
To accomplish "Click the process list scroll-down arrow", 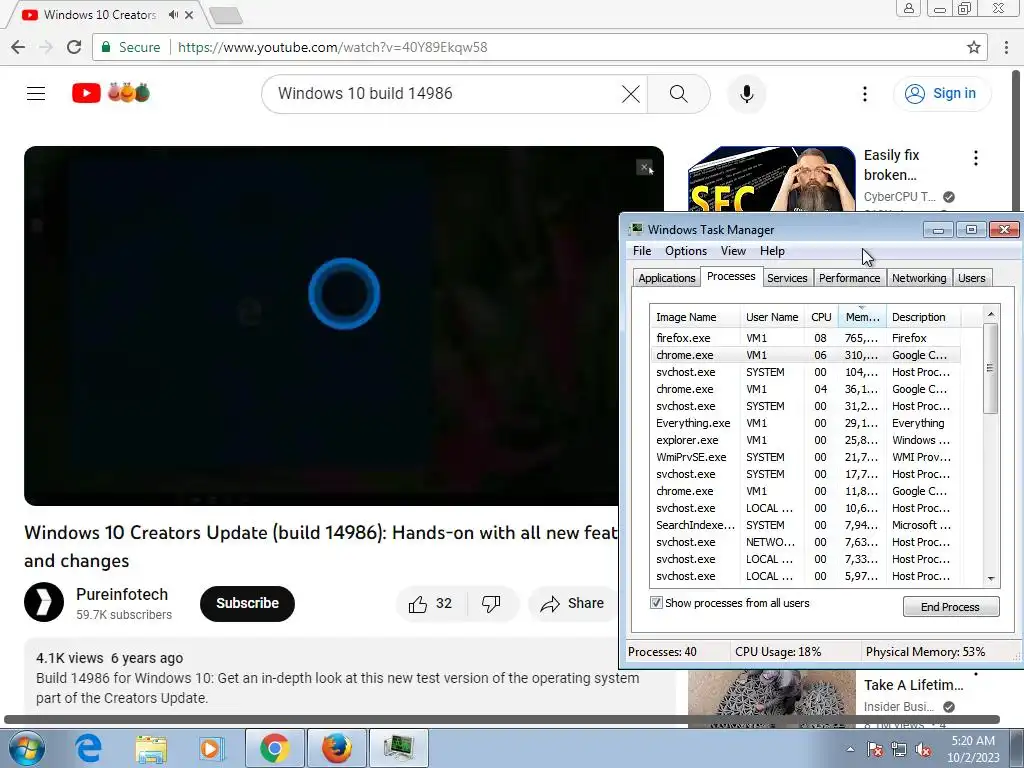I will click(991, 579).
